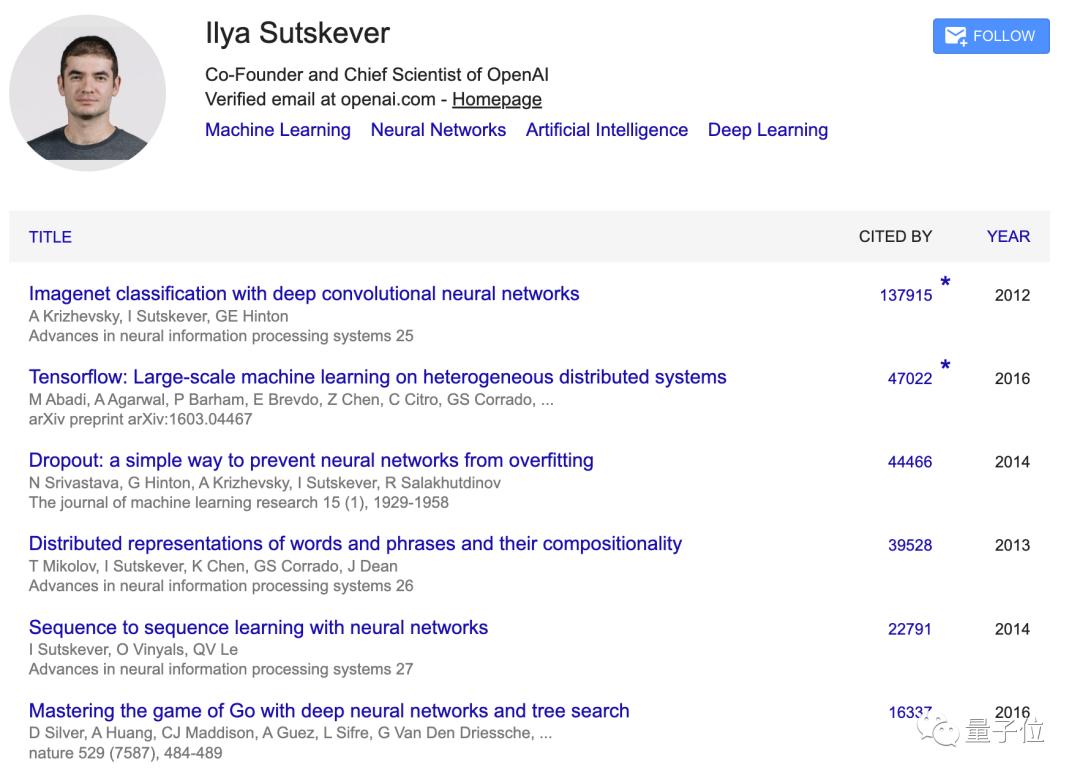View the 39528 citations list

coord(910,545)
